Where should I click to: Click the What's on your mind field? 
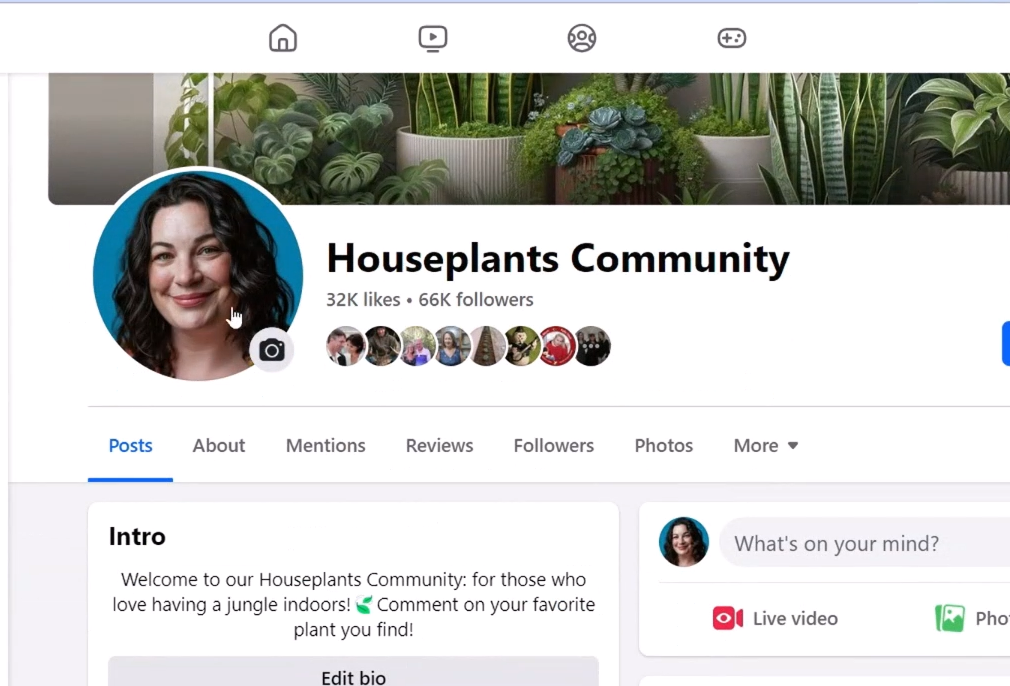pos(864,543)
